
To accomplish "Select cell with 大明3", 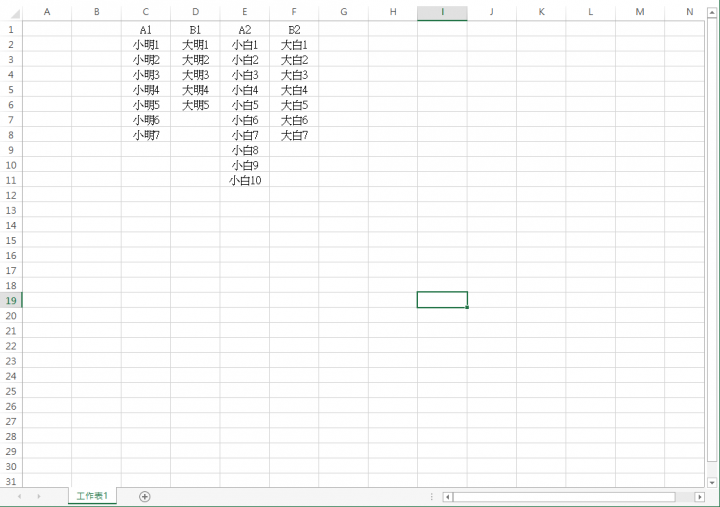I will tap(195, 75).
